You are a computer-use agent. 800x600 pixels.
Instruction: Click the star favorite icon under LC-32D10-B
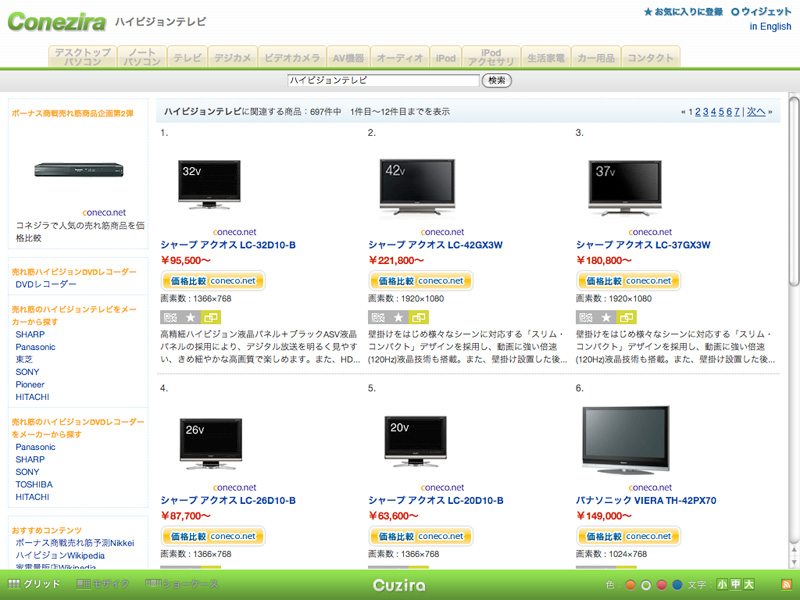click(x=189, y=317)
